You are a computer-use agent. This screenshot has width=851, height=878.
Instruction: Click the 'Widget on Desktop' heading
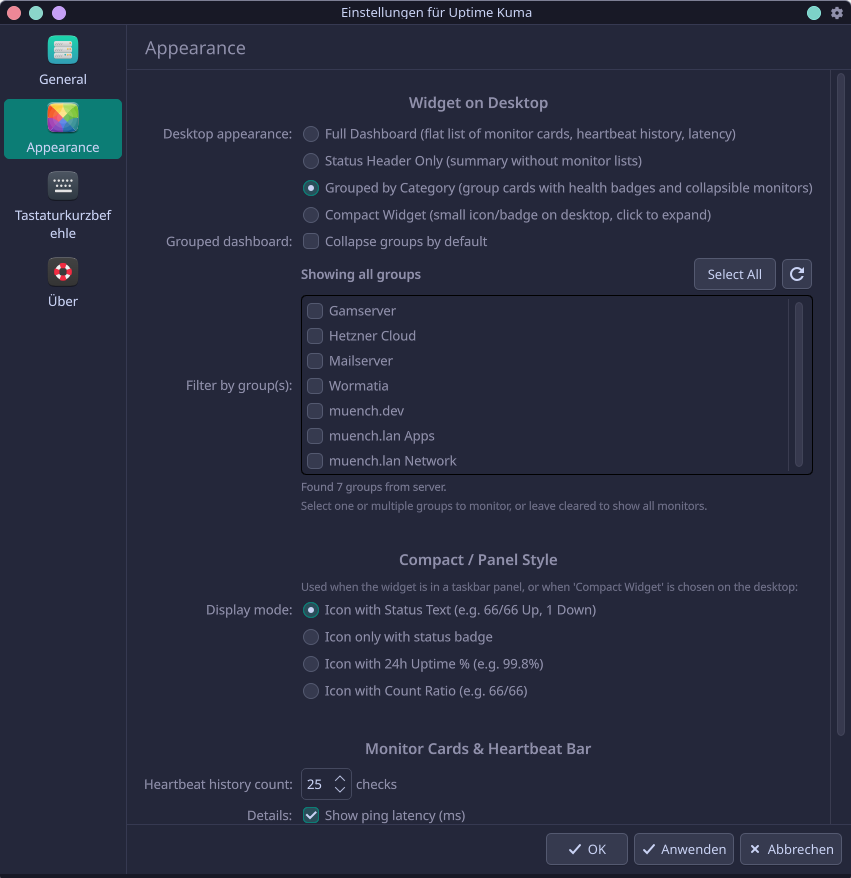click(x=478, y=103)
